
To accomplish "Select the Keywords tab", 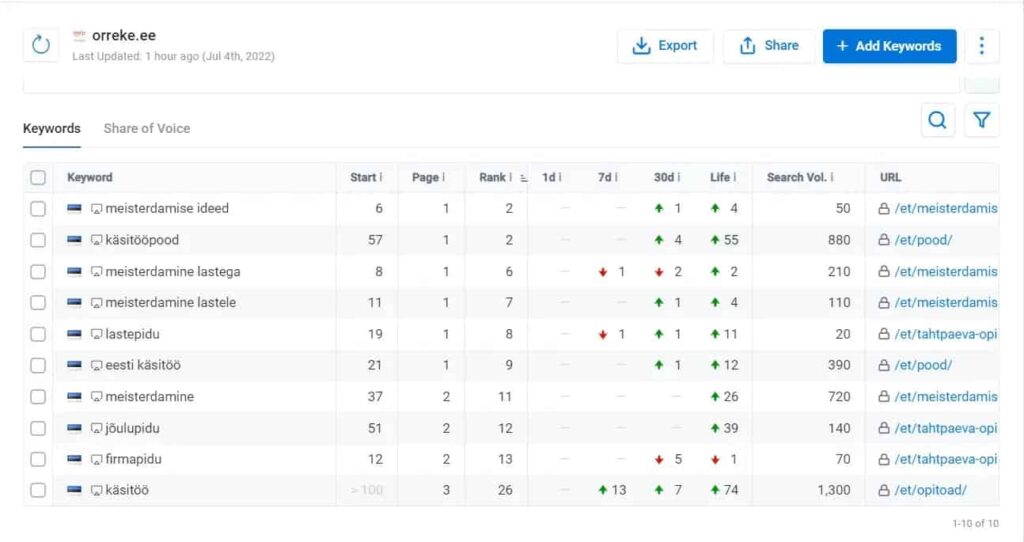I will coord(52,129).
